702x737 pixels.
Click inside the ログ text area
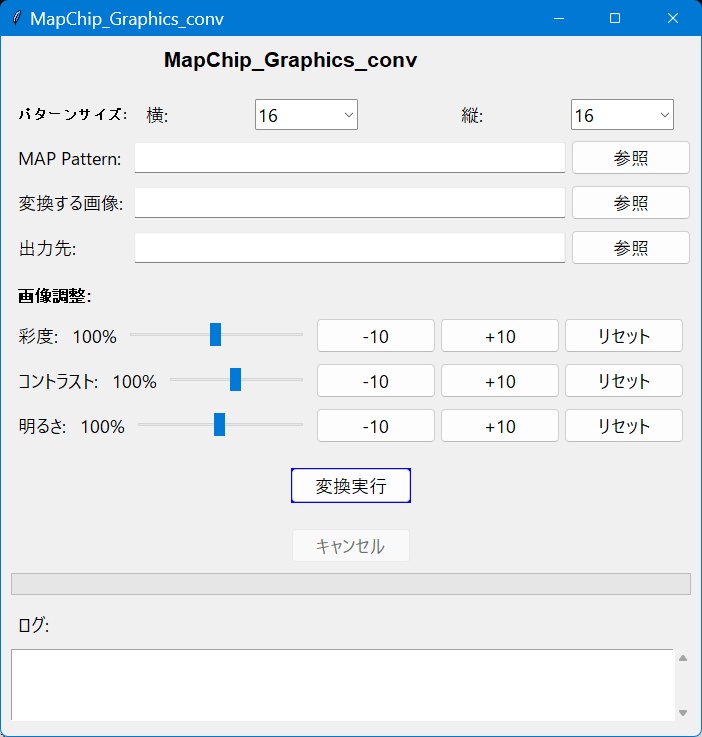click(x=343, y=685)
